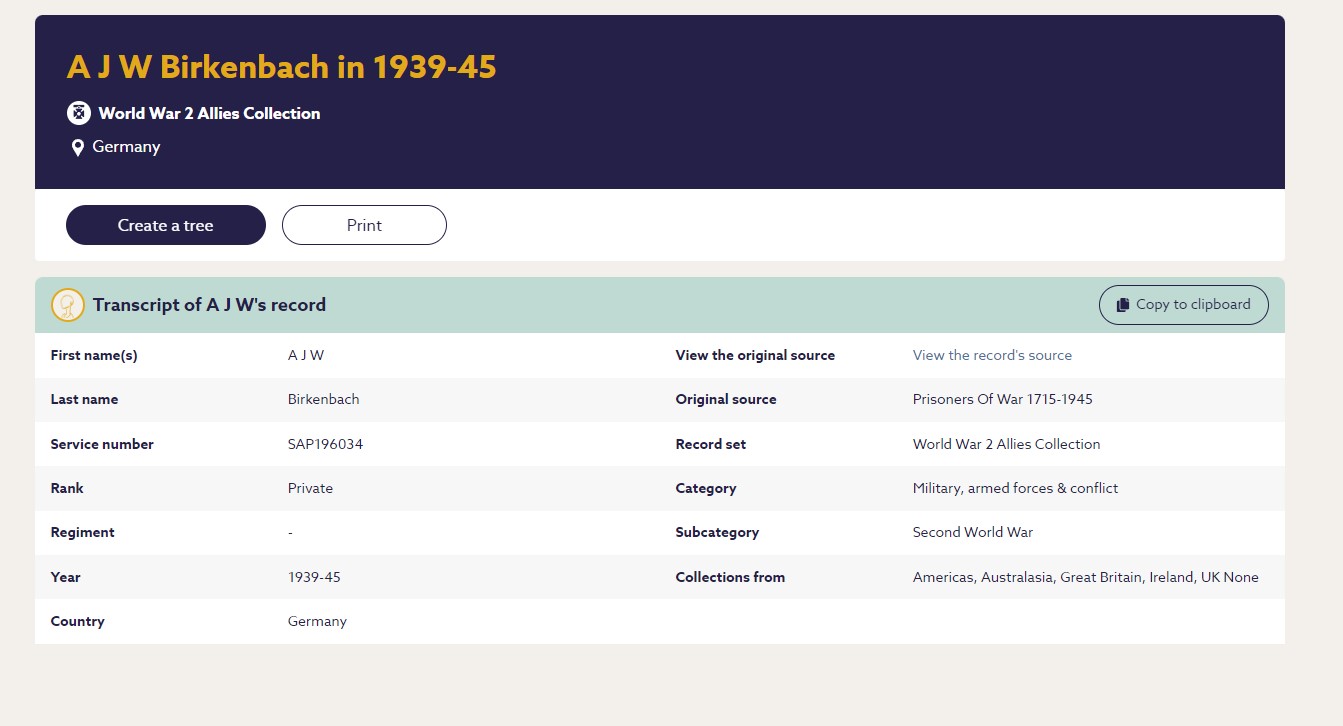The image size is (1343, 726).
Task: Click the Create a tree button
Action: tap(166, 225)
